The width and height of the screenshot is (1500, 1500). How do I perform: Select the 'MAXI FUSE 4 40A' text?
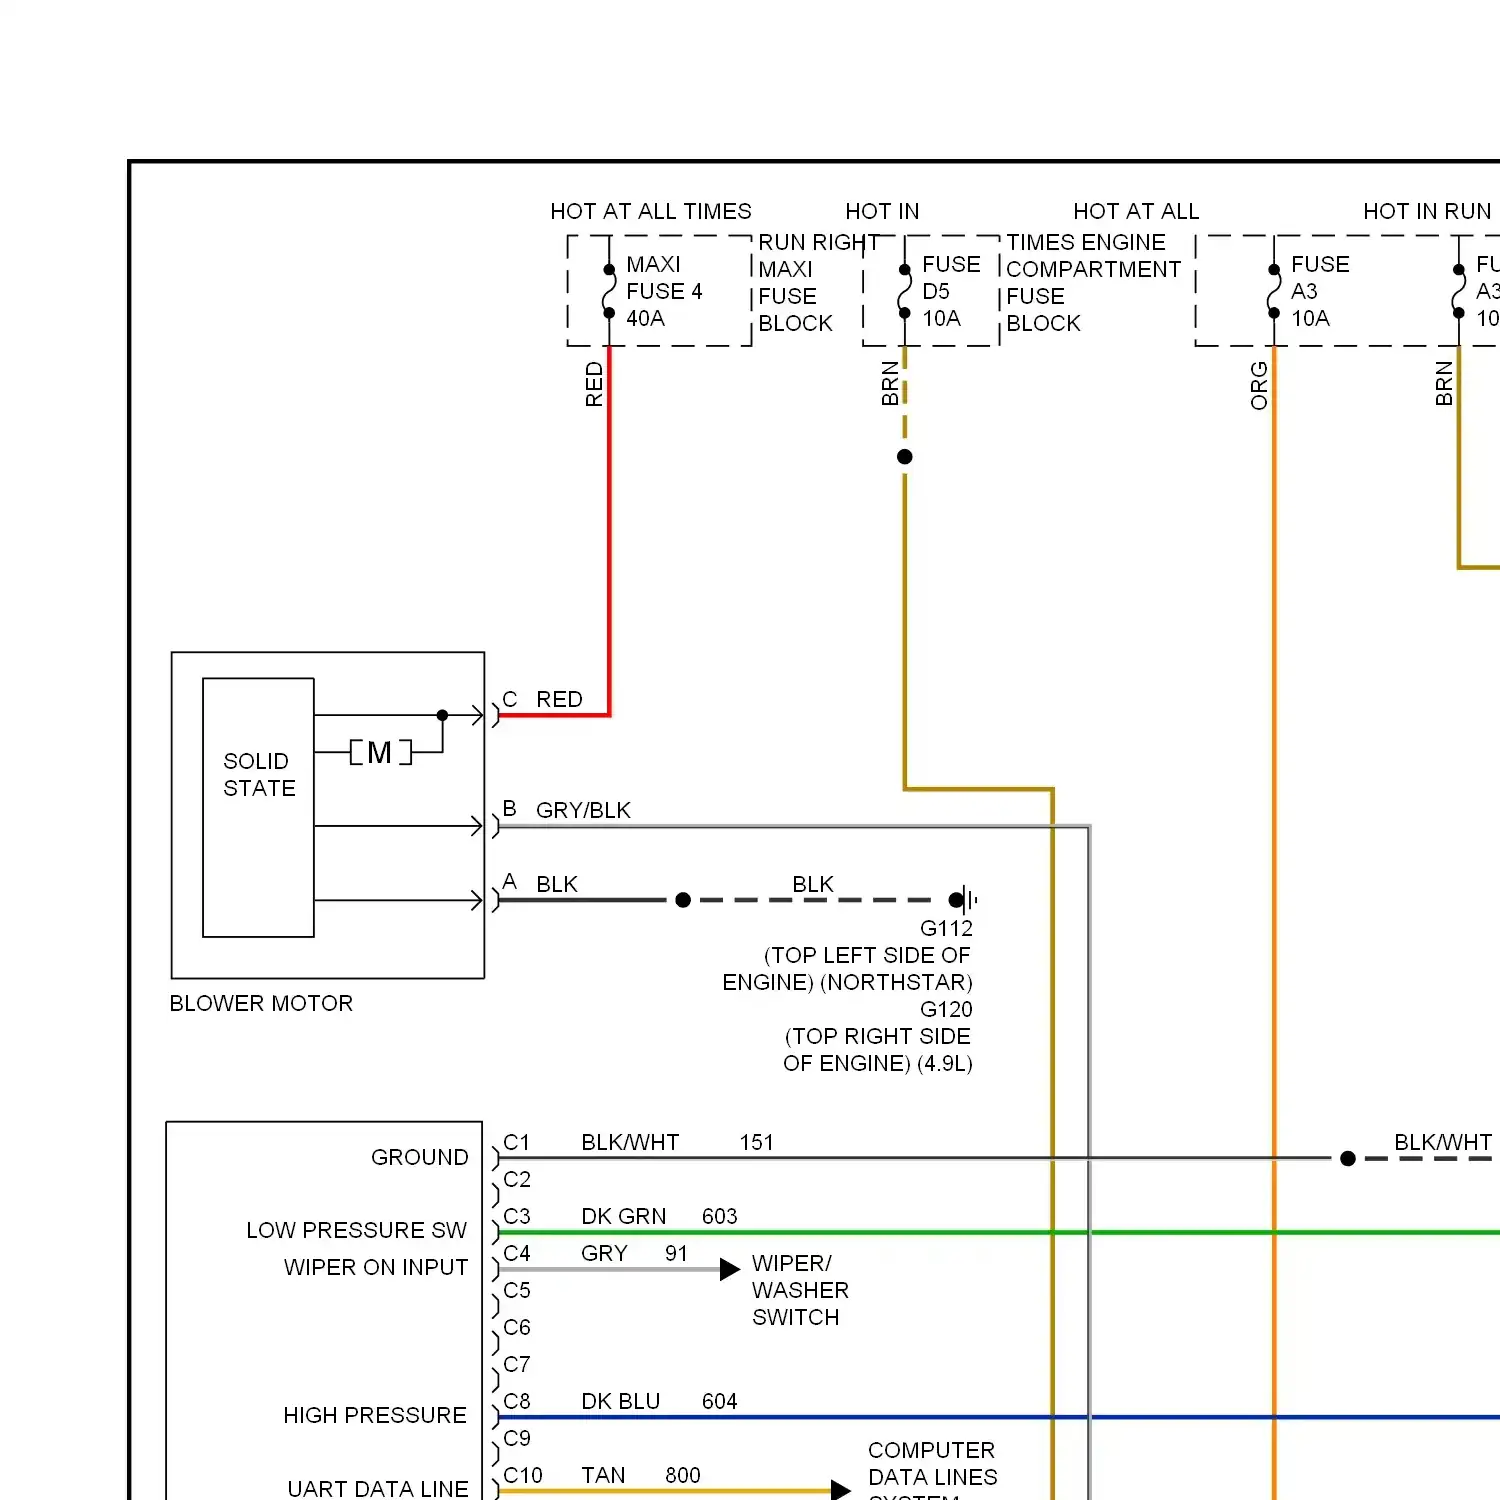(664, 291)
